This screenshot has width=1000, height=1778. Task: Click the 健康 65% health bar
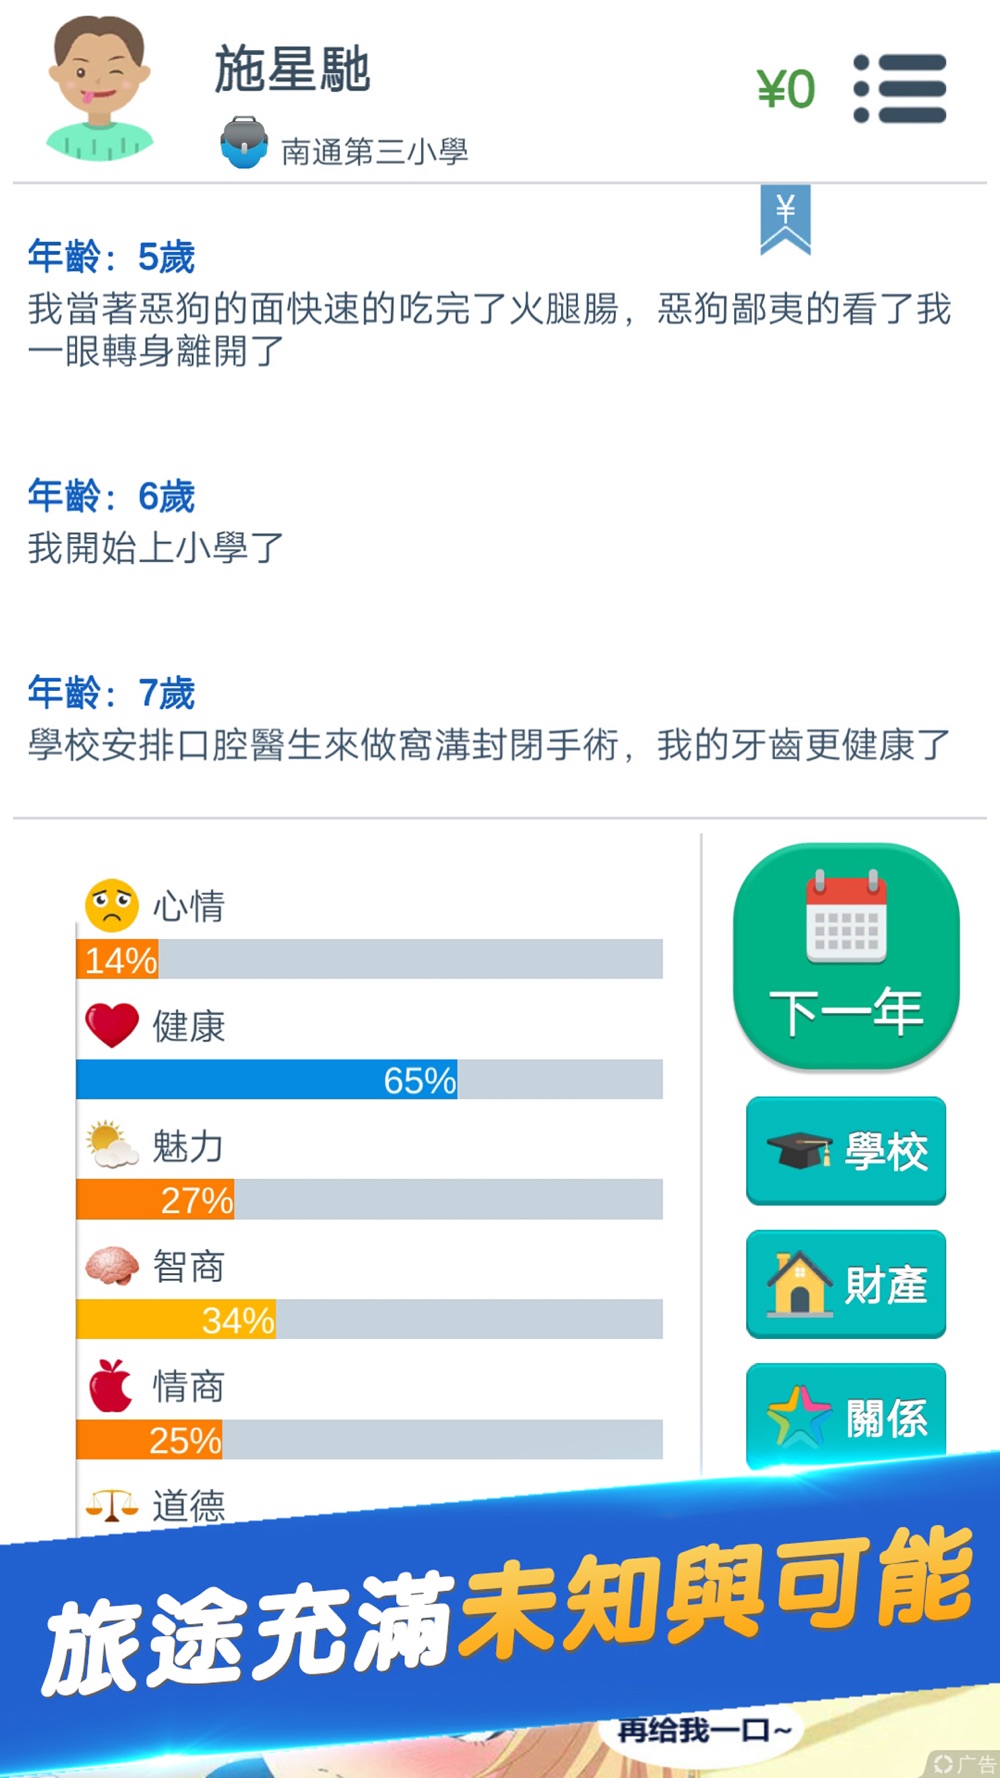click(369, 1079)
